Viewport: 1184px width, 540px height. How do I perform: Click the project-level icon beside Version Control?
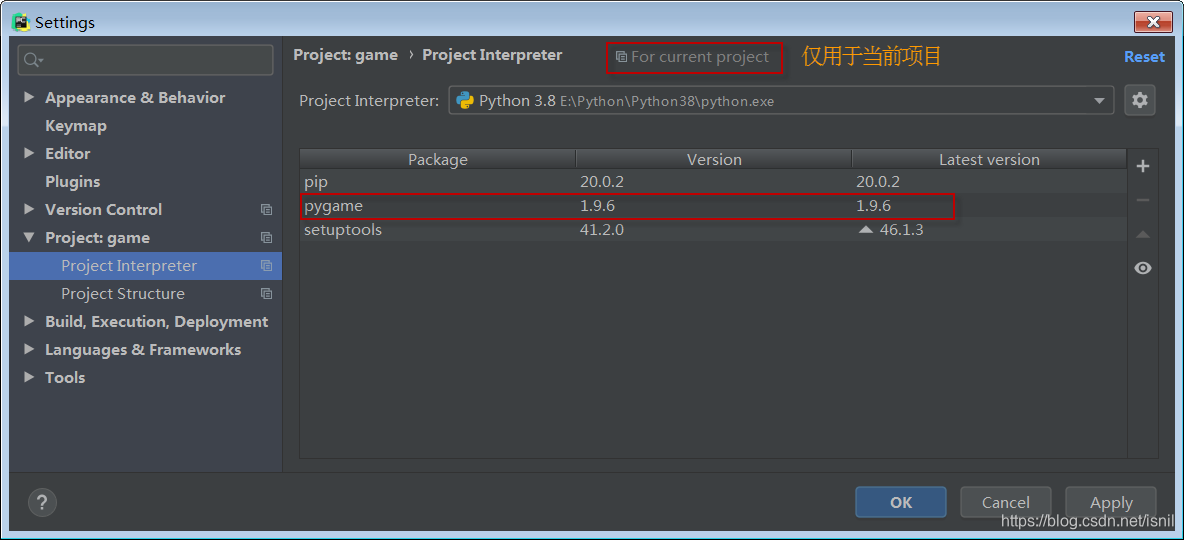pyautogui.click(x=267, y=210)
